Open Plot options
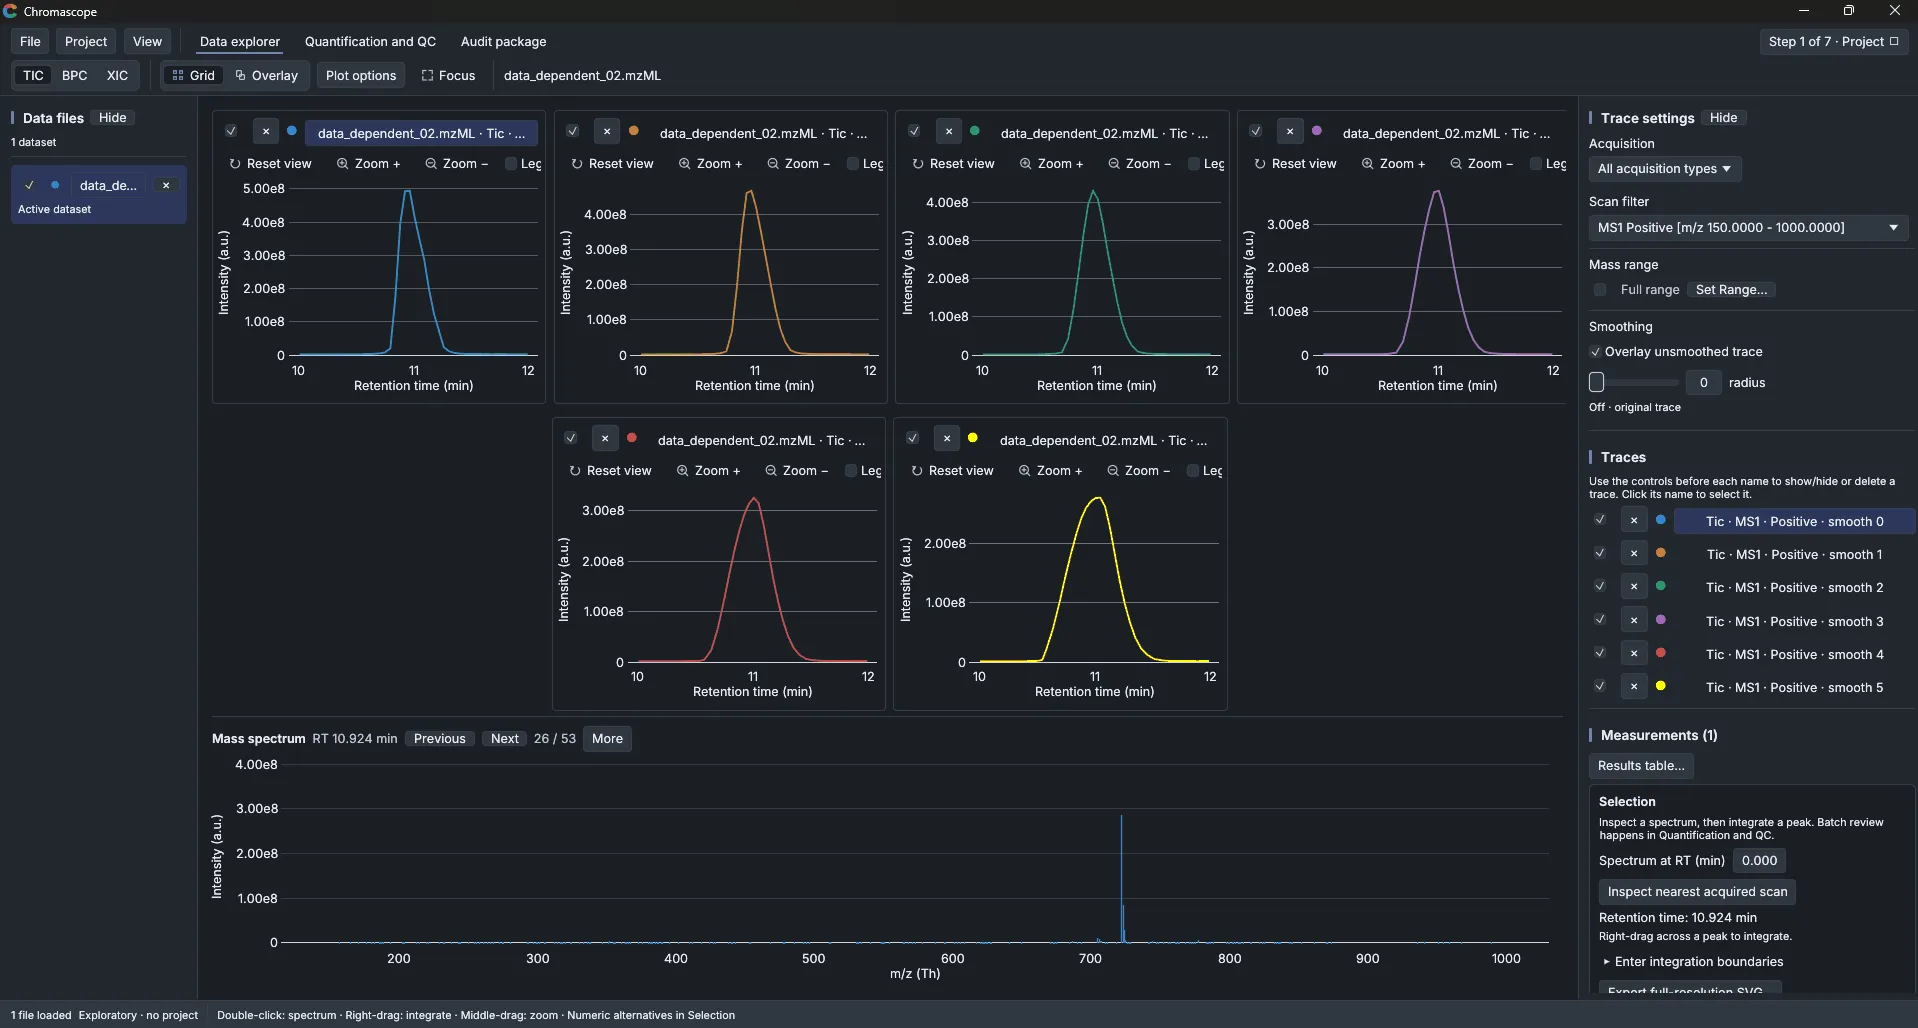Screen dimensions: 1918x1028 coord(361,75)
